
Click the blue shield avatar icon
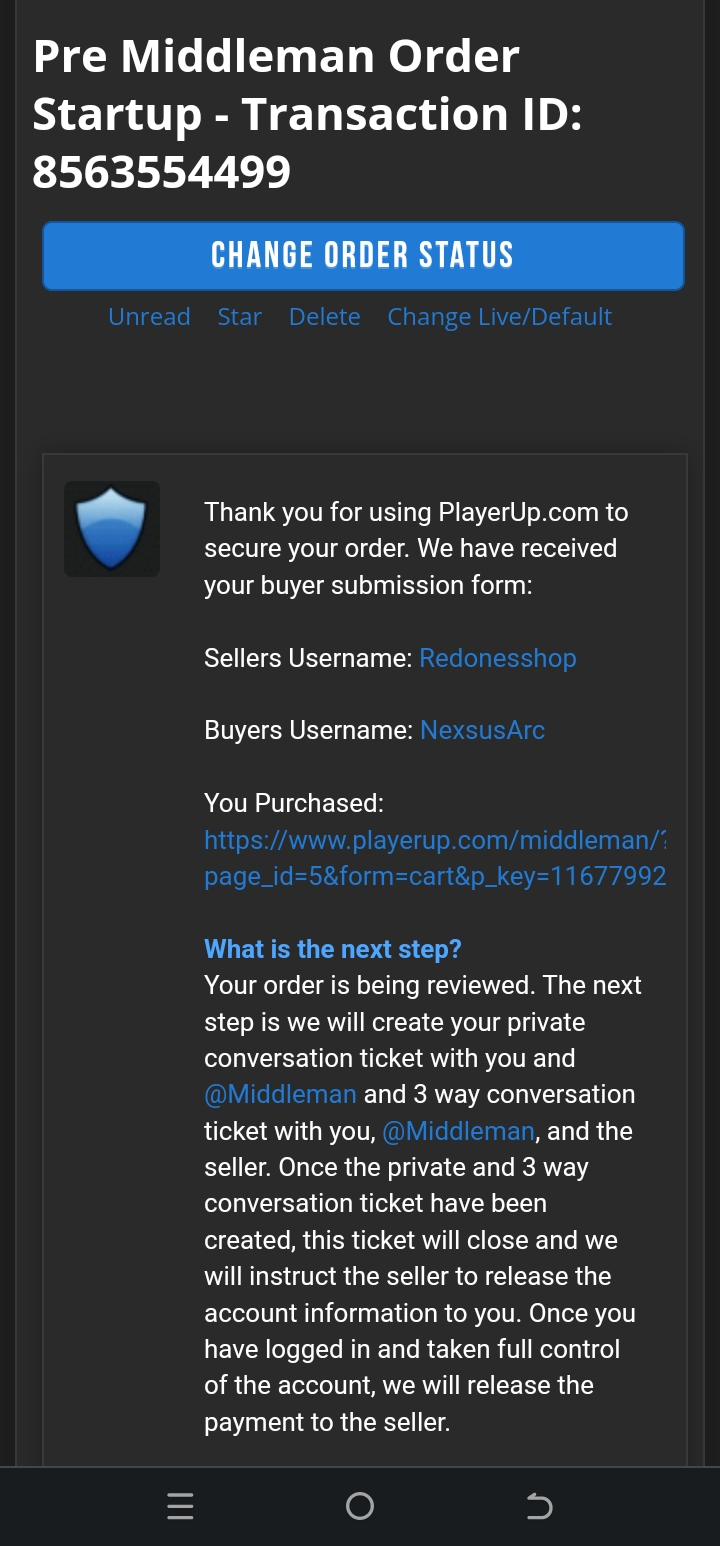(111, 528)
